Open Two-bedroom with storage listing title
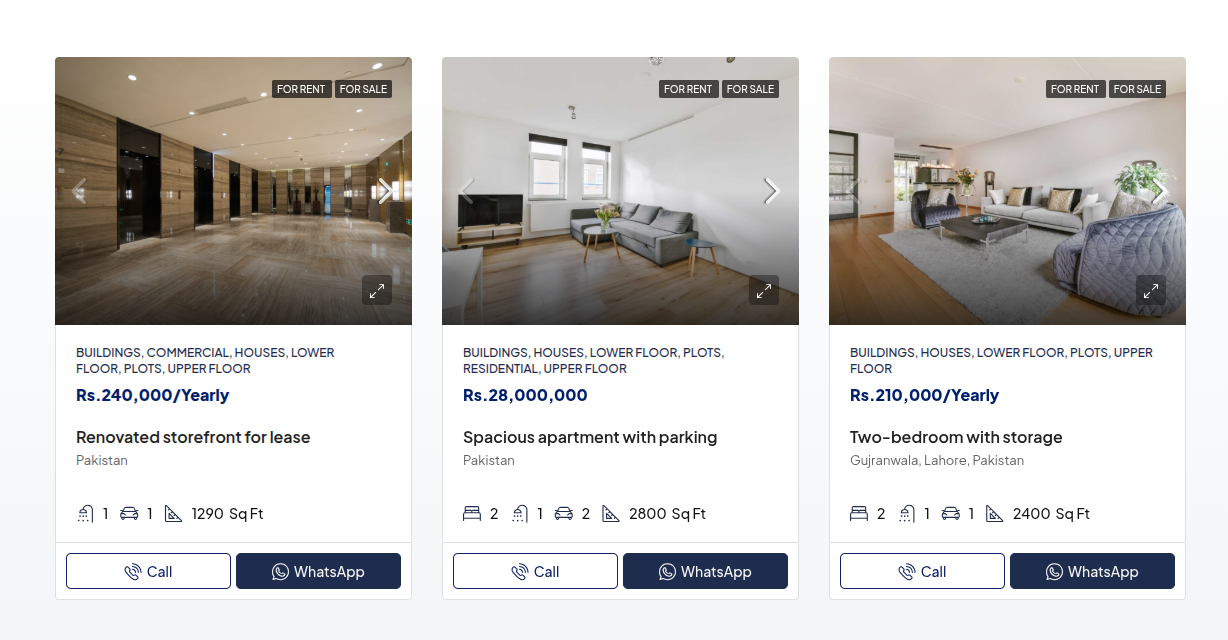1228x640 pixels. point(956,437)
